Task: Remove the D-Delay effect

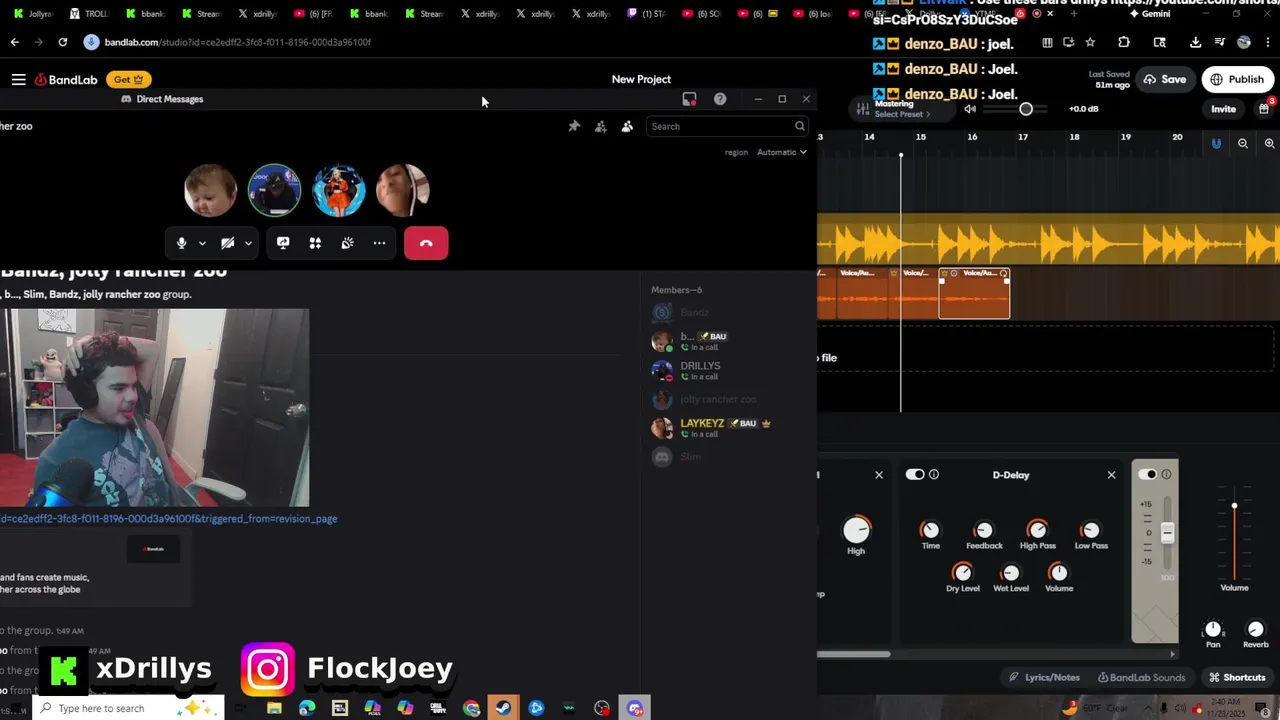Action: pos(1111,475)
